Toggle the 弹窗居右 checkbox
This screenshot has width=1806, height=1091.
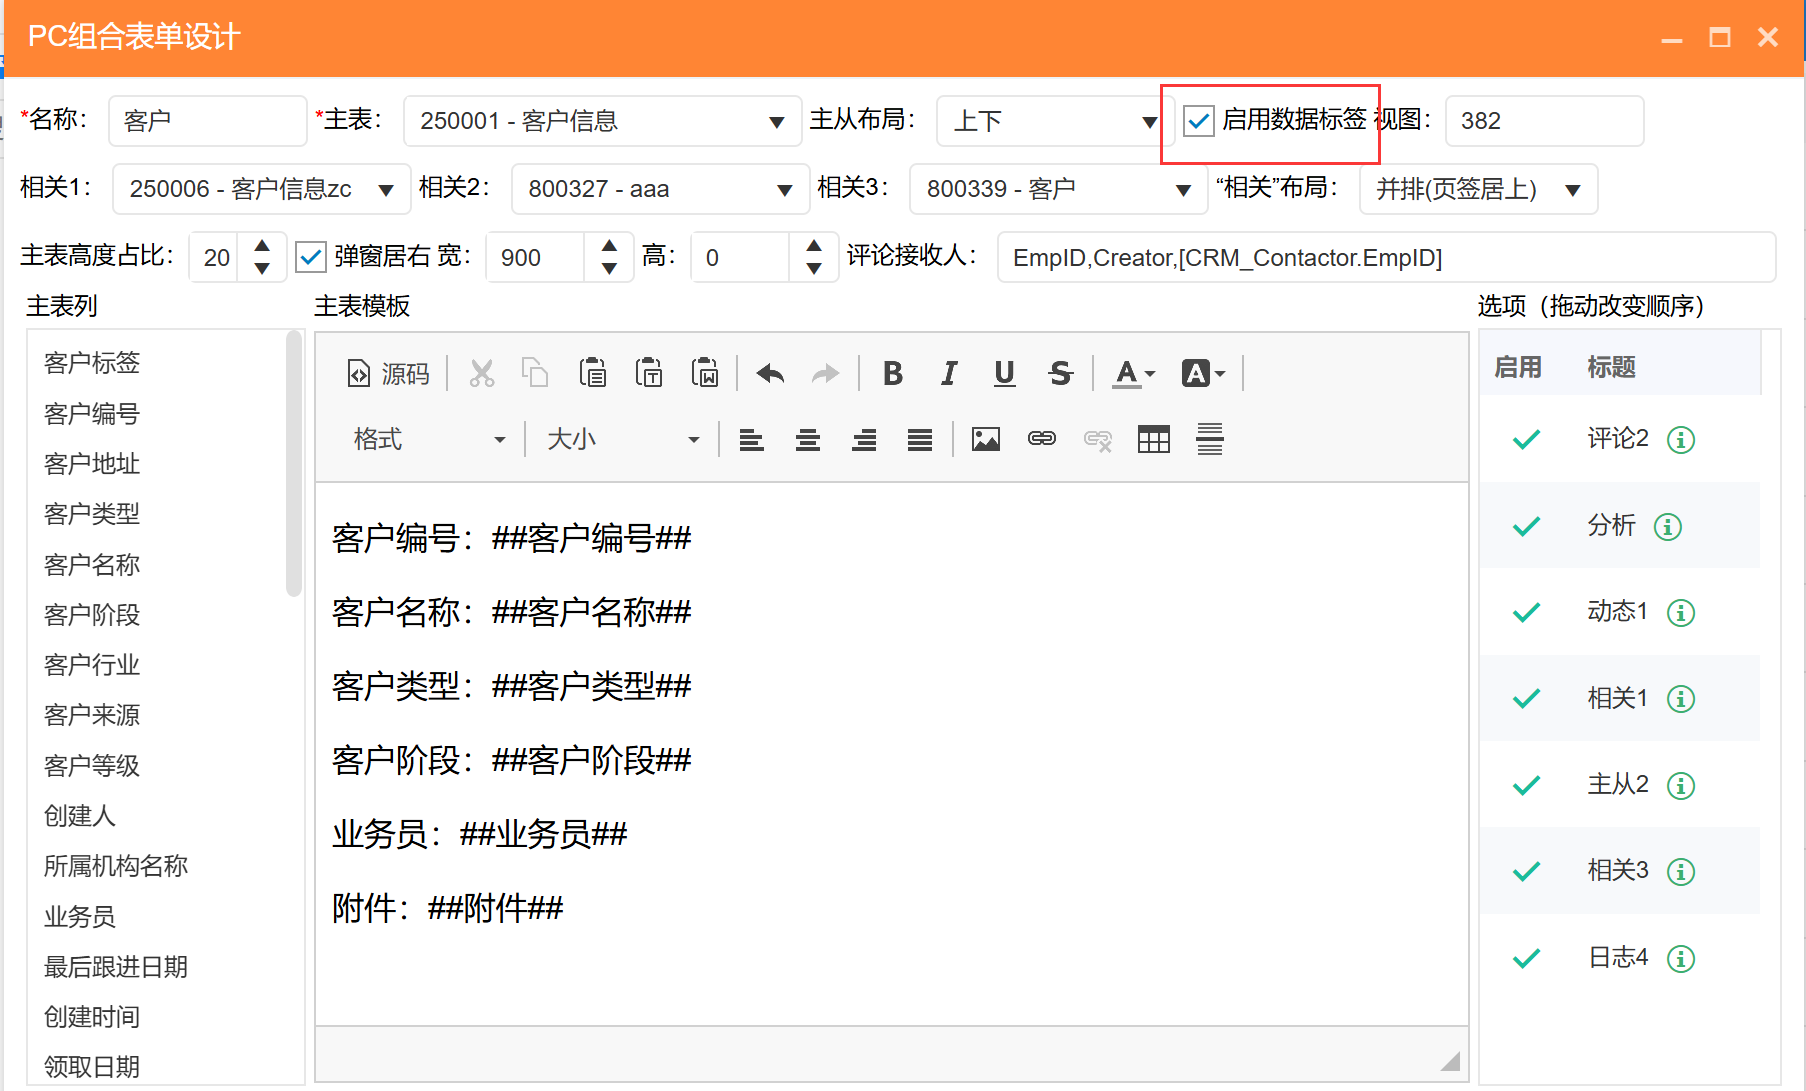click(x=311, y=257)
